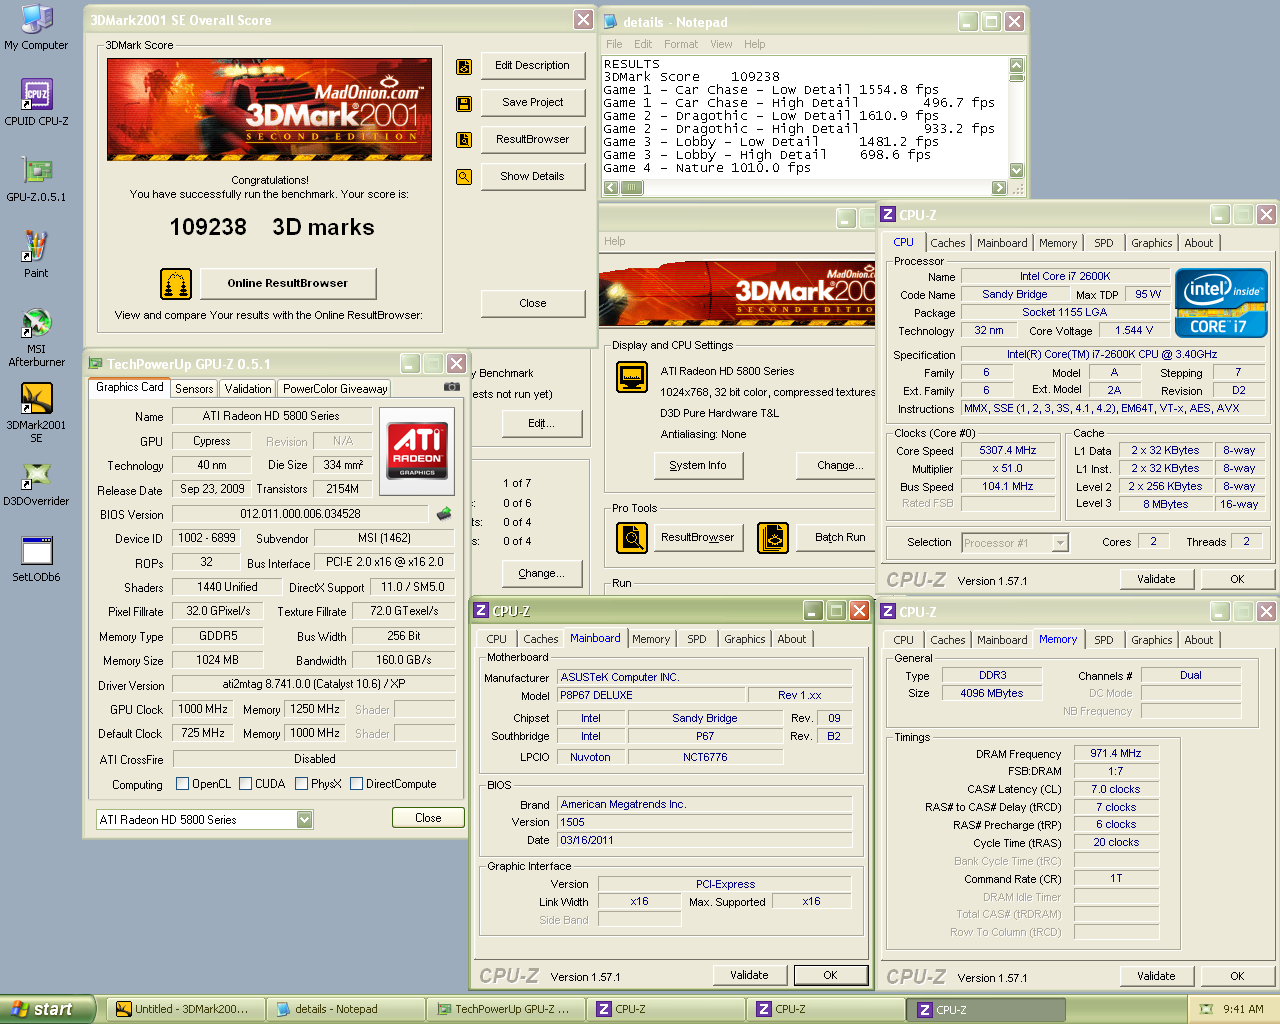Viewport: 1280px width, 1024px height.
Task: Open Notepad File menu
Action: point(614,44)
